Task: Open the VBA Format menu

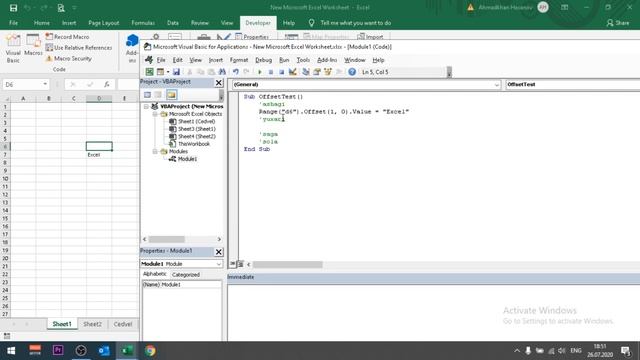Action: pos(239,60)
